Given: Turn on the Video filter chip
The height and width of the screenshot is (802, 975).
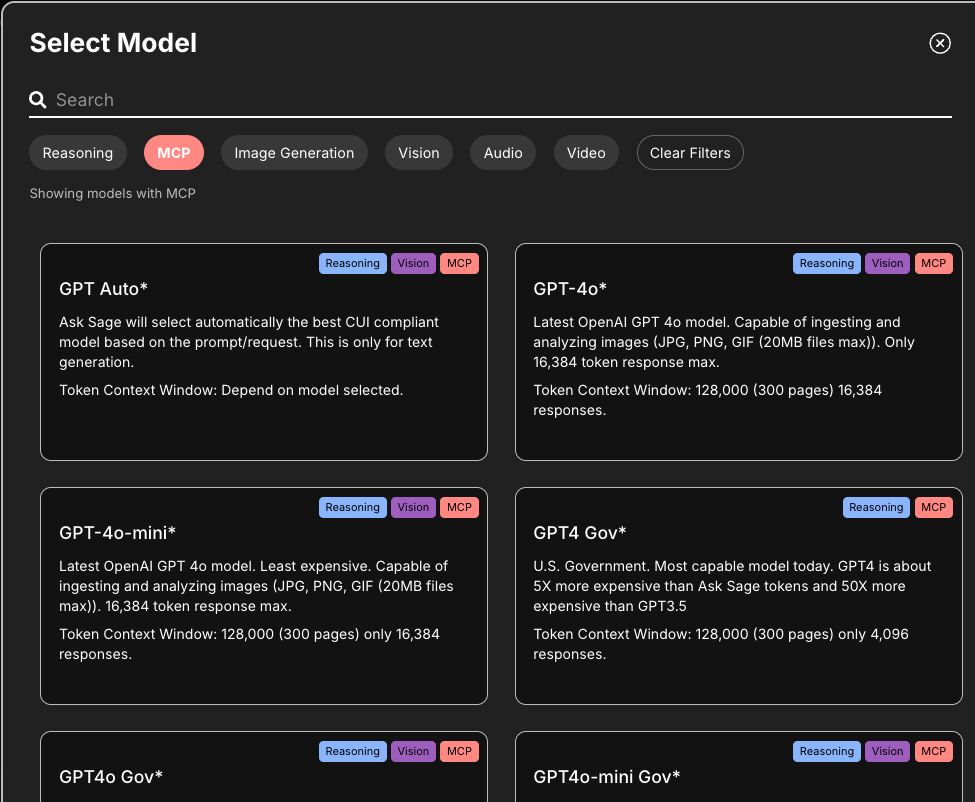Looking at the screenshot, I should [586, 153].
